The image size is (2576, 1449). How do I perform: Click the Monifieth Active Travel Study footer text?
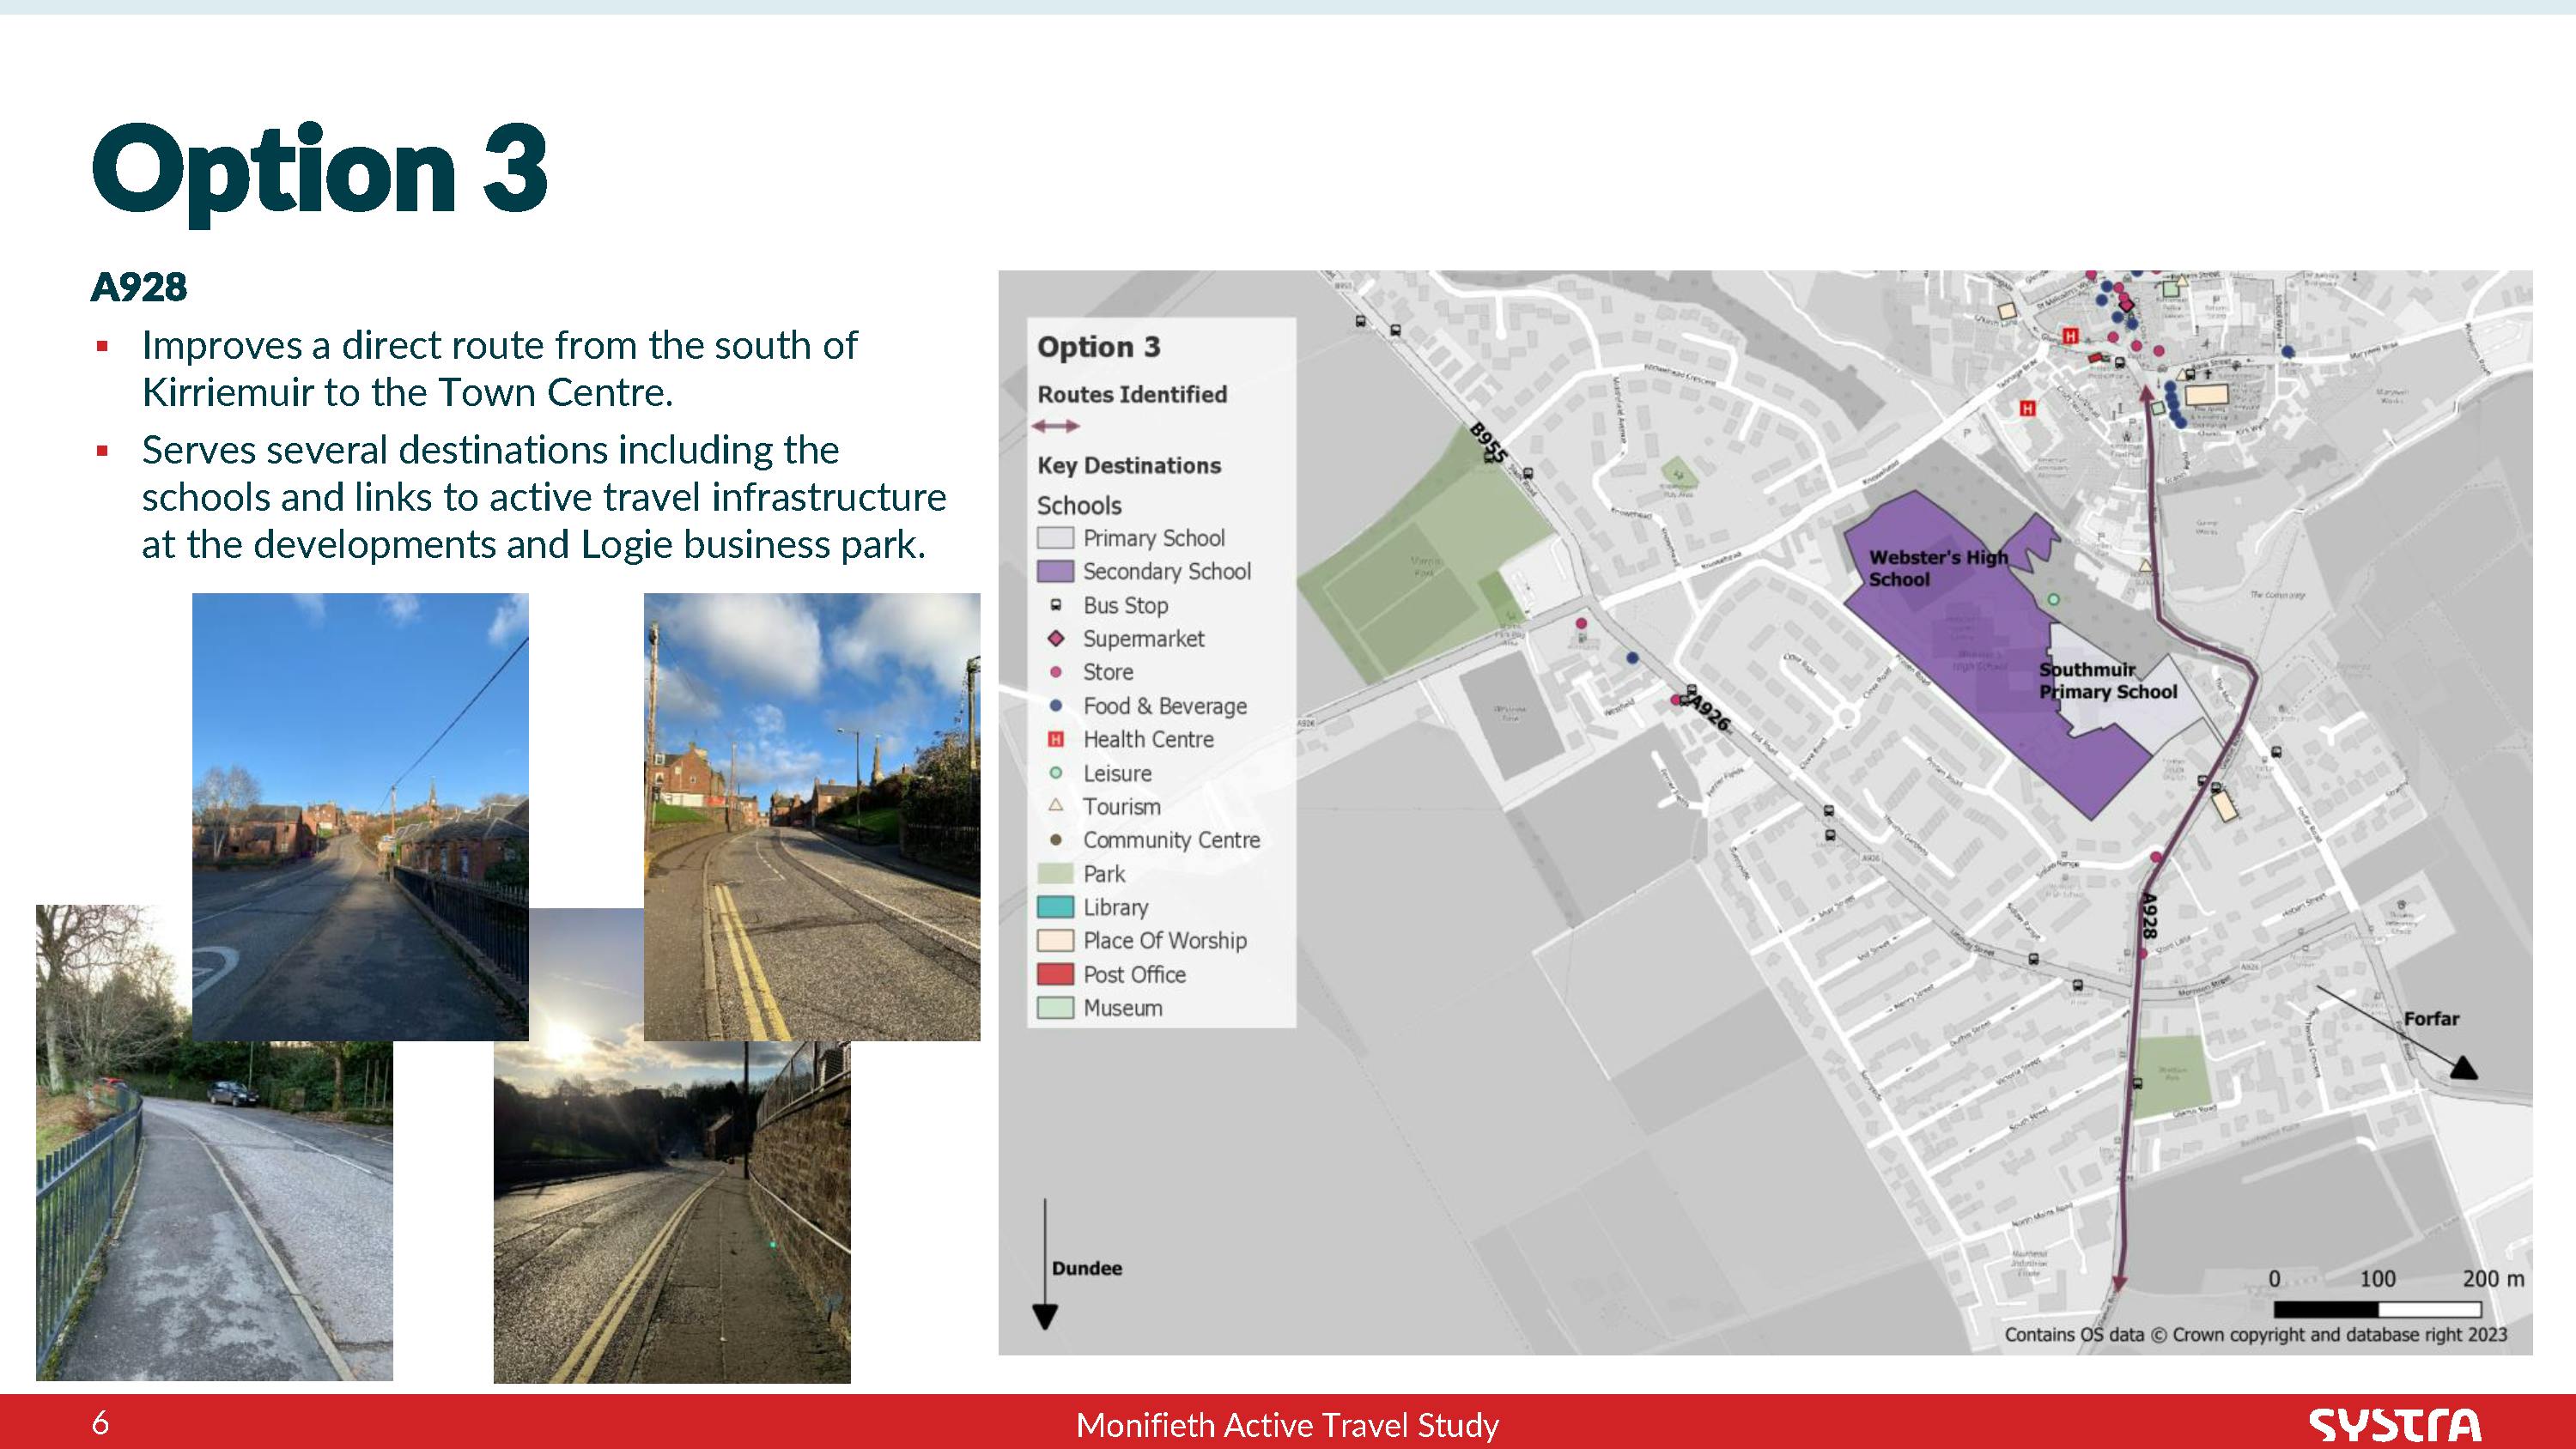click(x=1287, y=1425)
